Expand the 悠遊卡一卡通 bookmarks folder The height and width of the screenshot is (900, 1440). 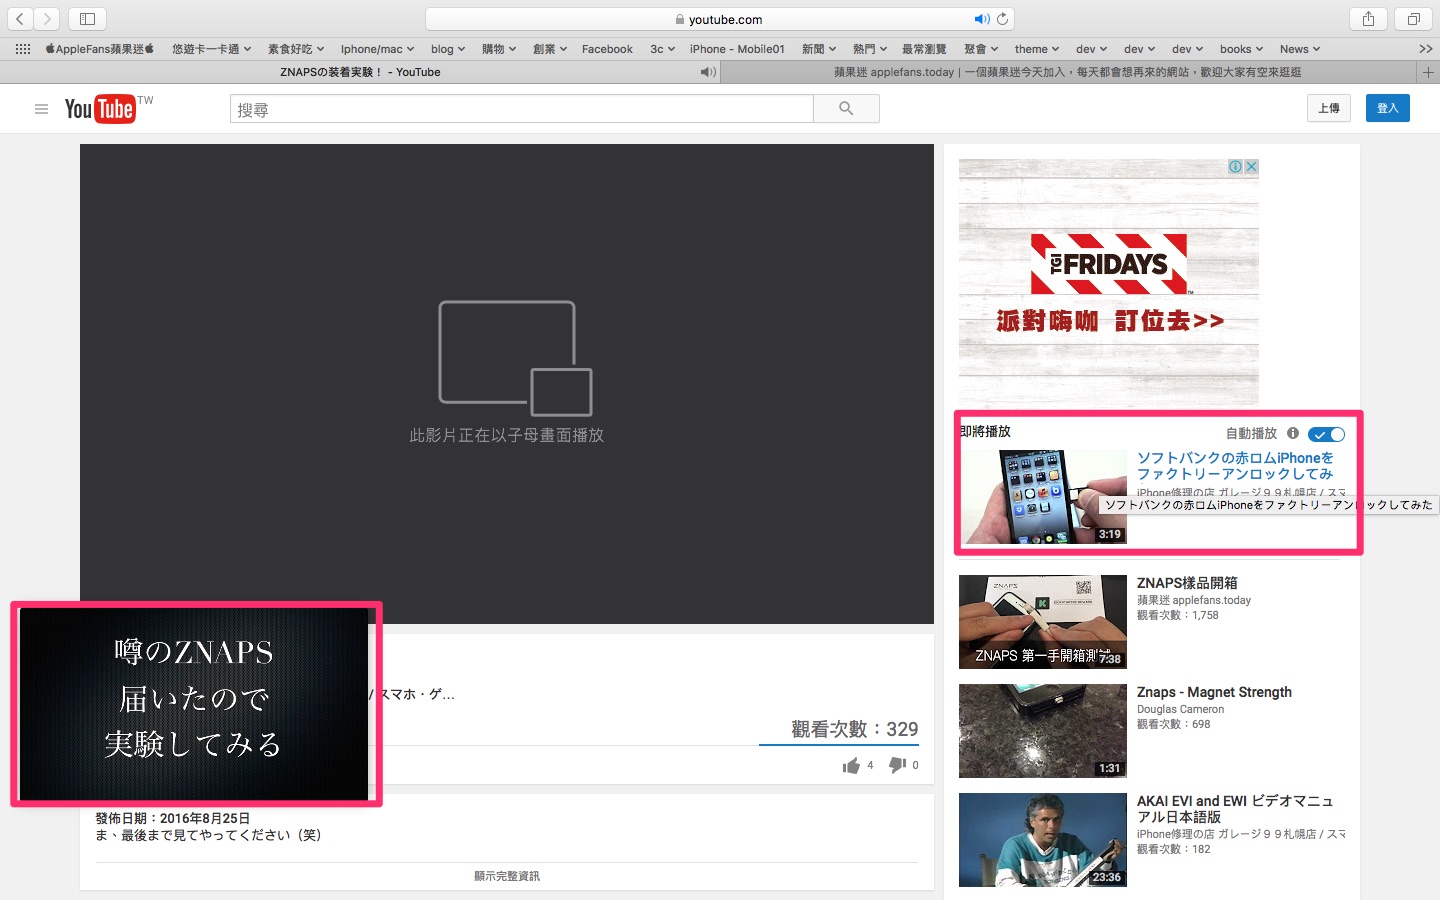point(211,49)
